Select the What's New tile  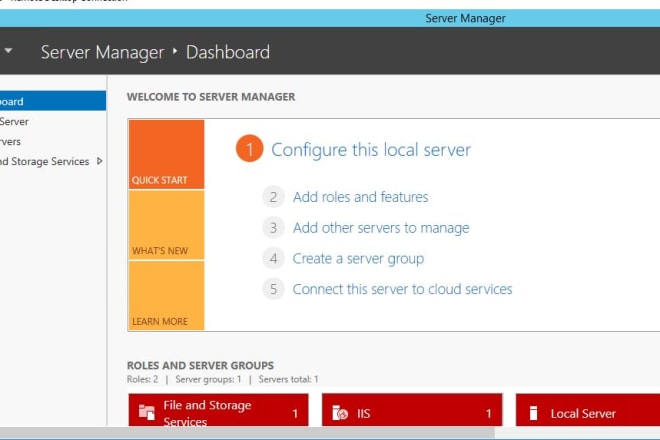166,225
